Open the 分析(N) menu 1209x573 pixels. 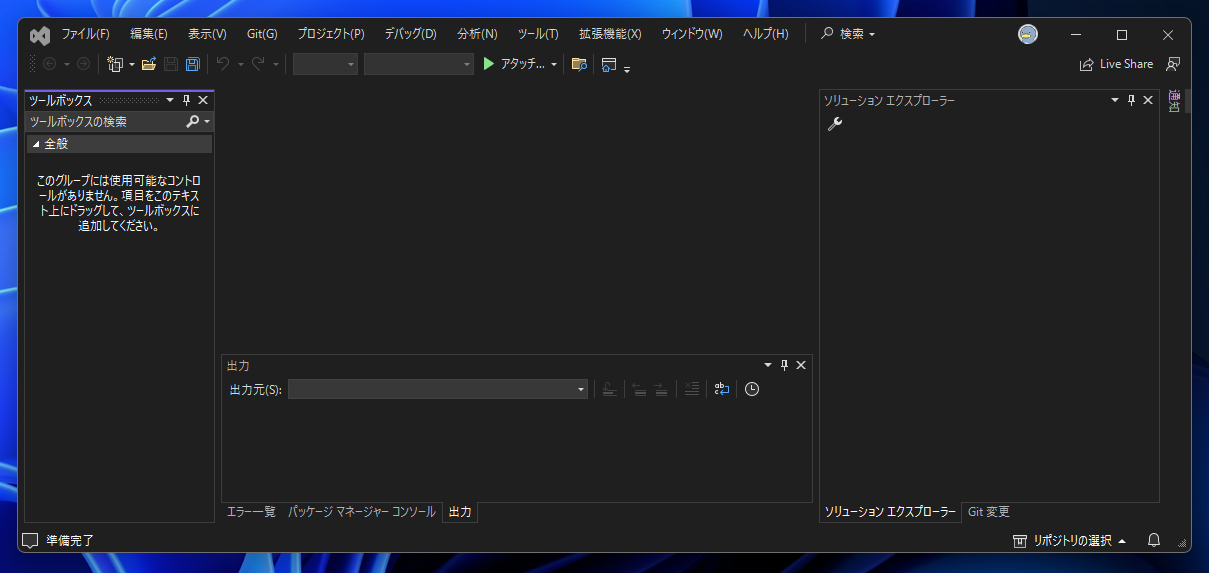tap(477, 34)
